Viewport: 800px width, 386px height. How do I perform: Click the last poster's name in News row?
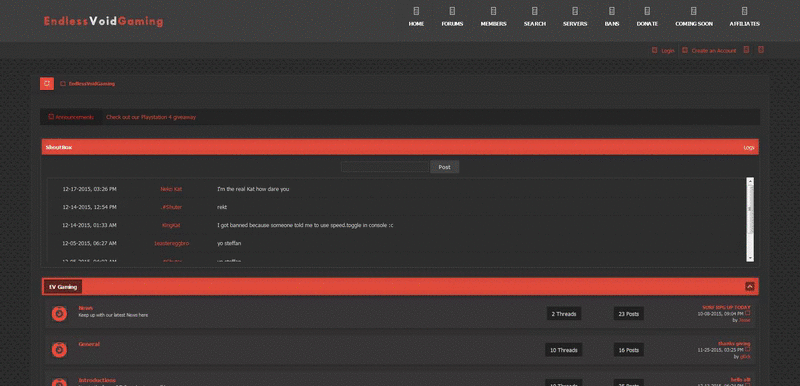click(x=744, y=320)
